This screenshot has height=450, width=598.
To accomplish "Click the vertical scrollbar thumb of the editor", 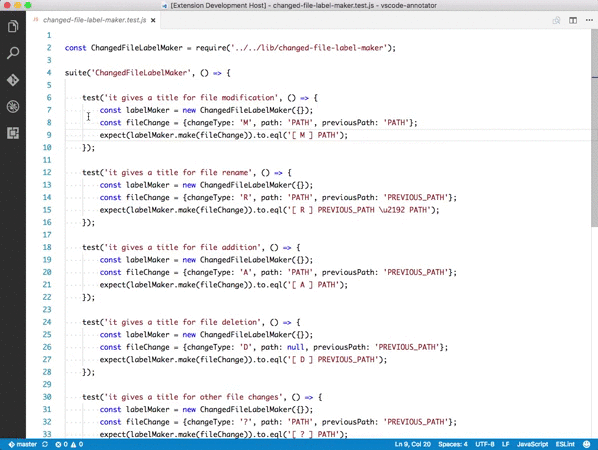I will (595, 128).
